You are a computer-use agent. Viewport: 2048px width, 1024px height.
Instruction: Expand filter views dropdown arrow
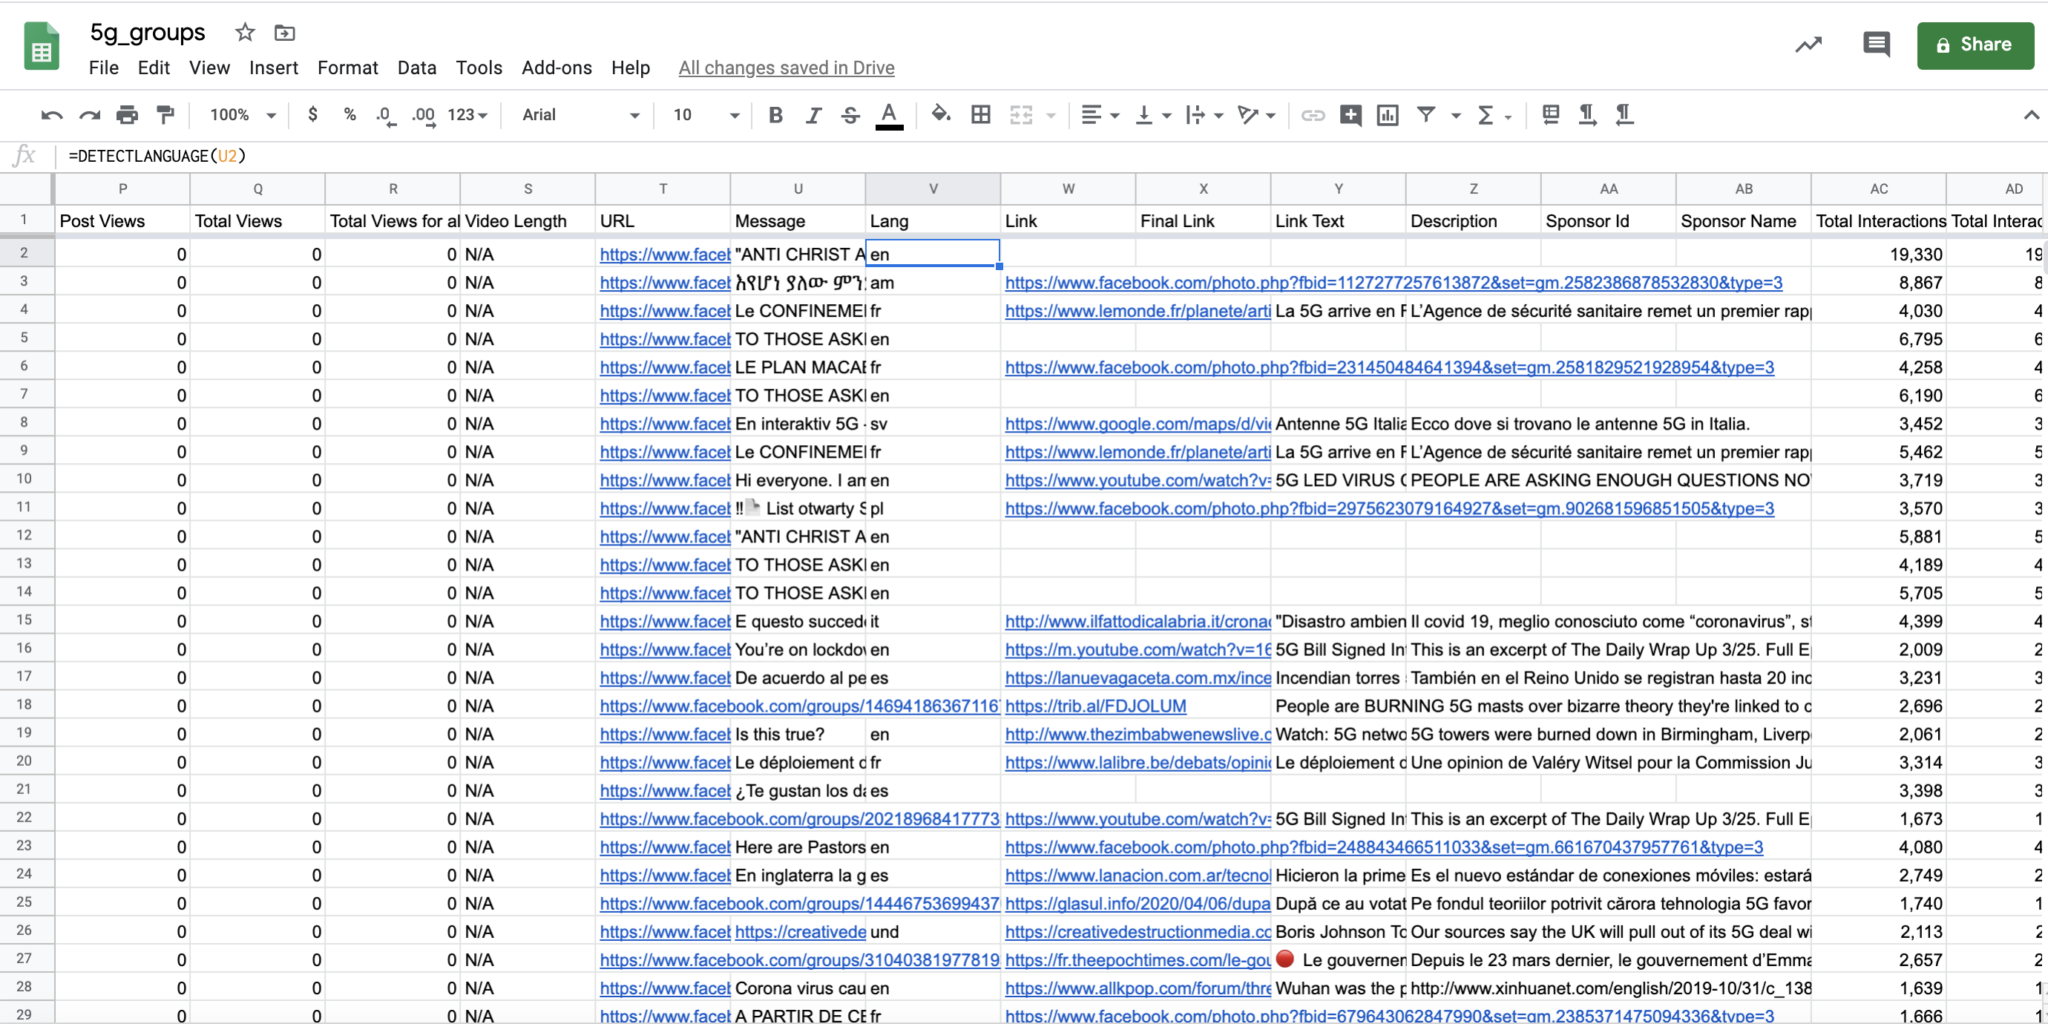pyautogui.click(x=1456, y=116)
